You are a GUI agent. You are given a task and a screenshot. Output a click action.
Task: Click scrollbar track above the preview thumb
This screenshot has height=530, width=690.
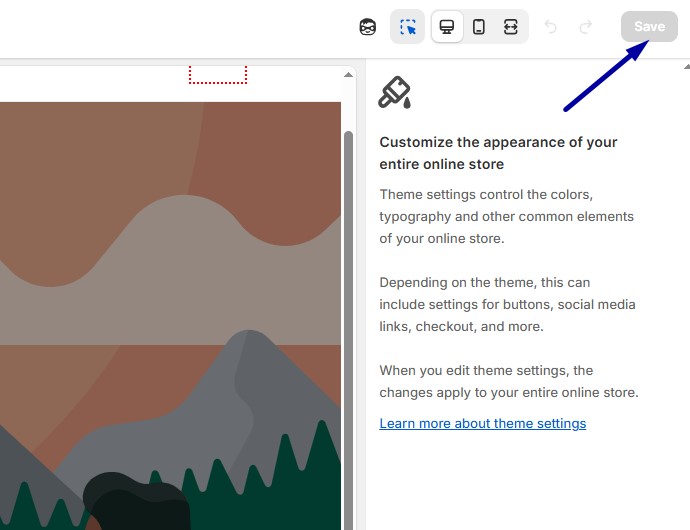(x=349, y=106)
